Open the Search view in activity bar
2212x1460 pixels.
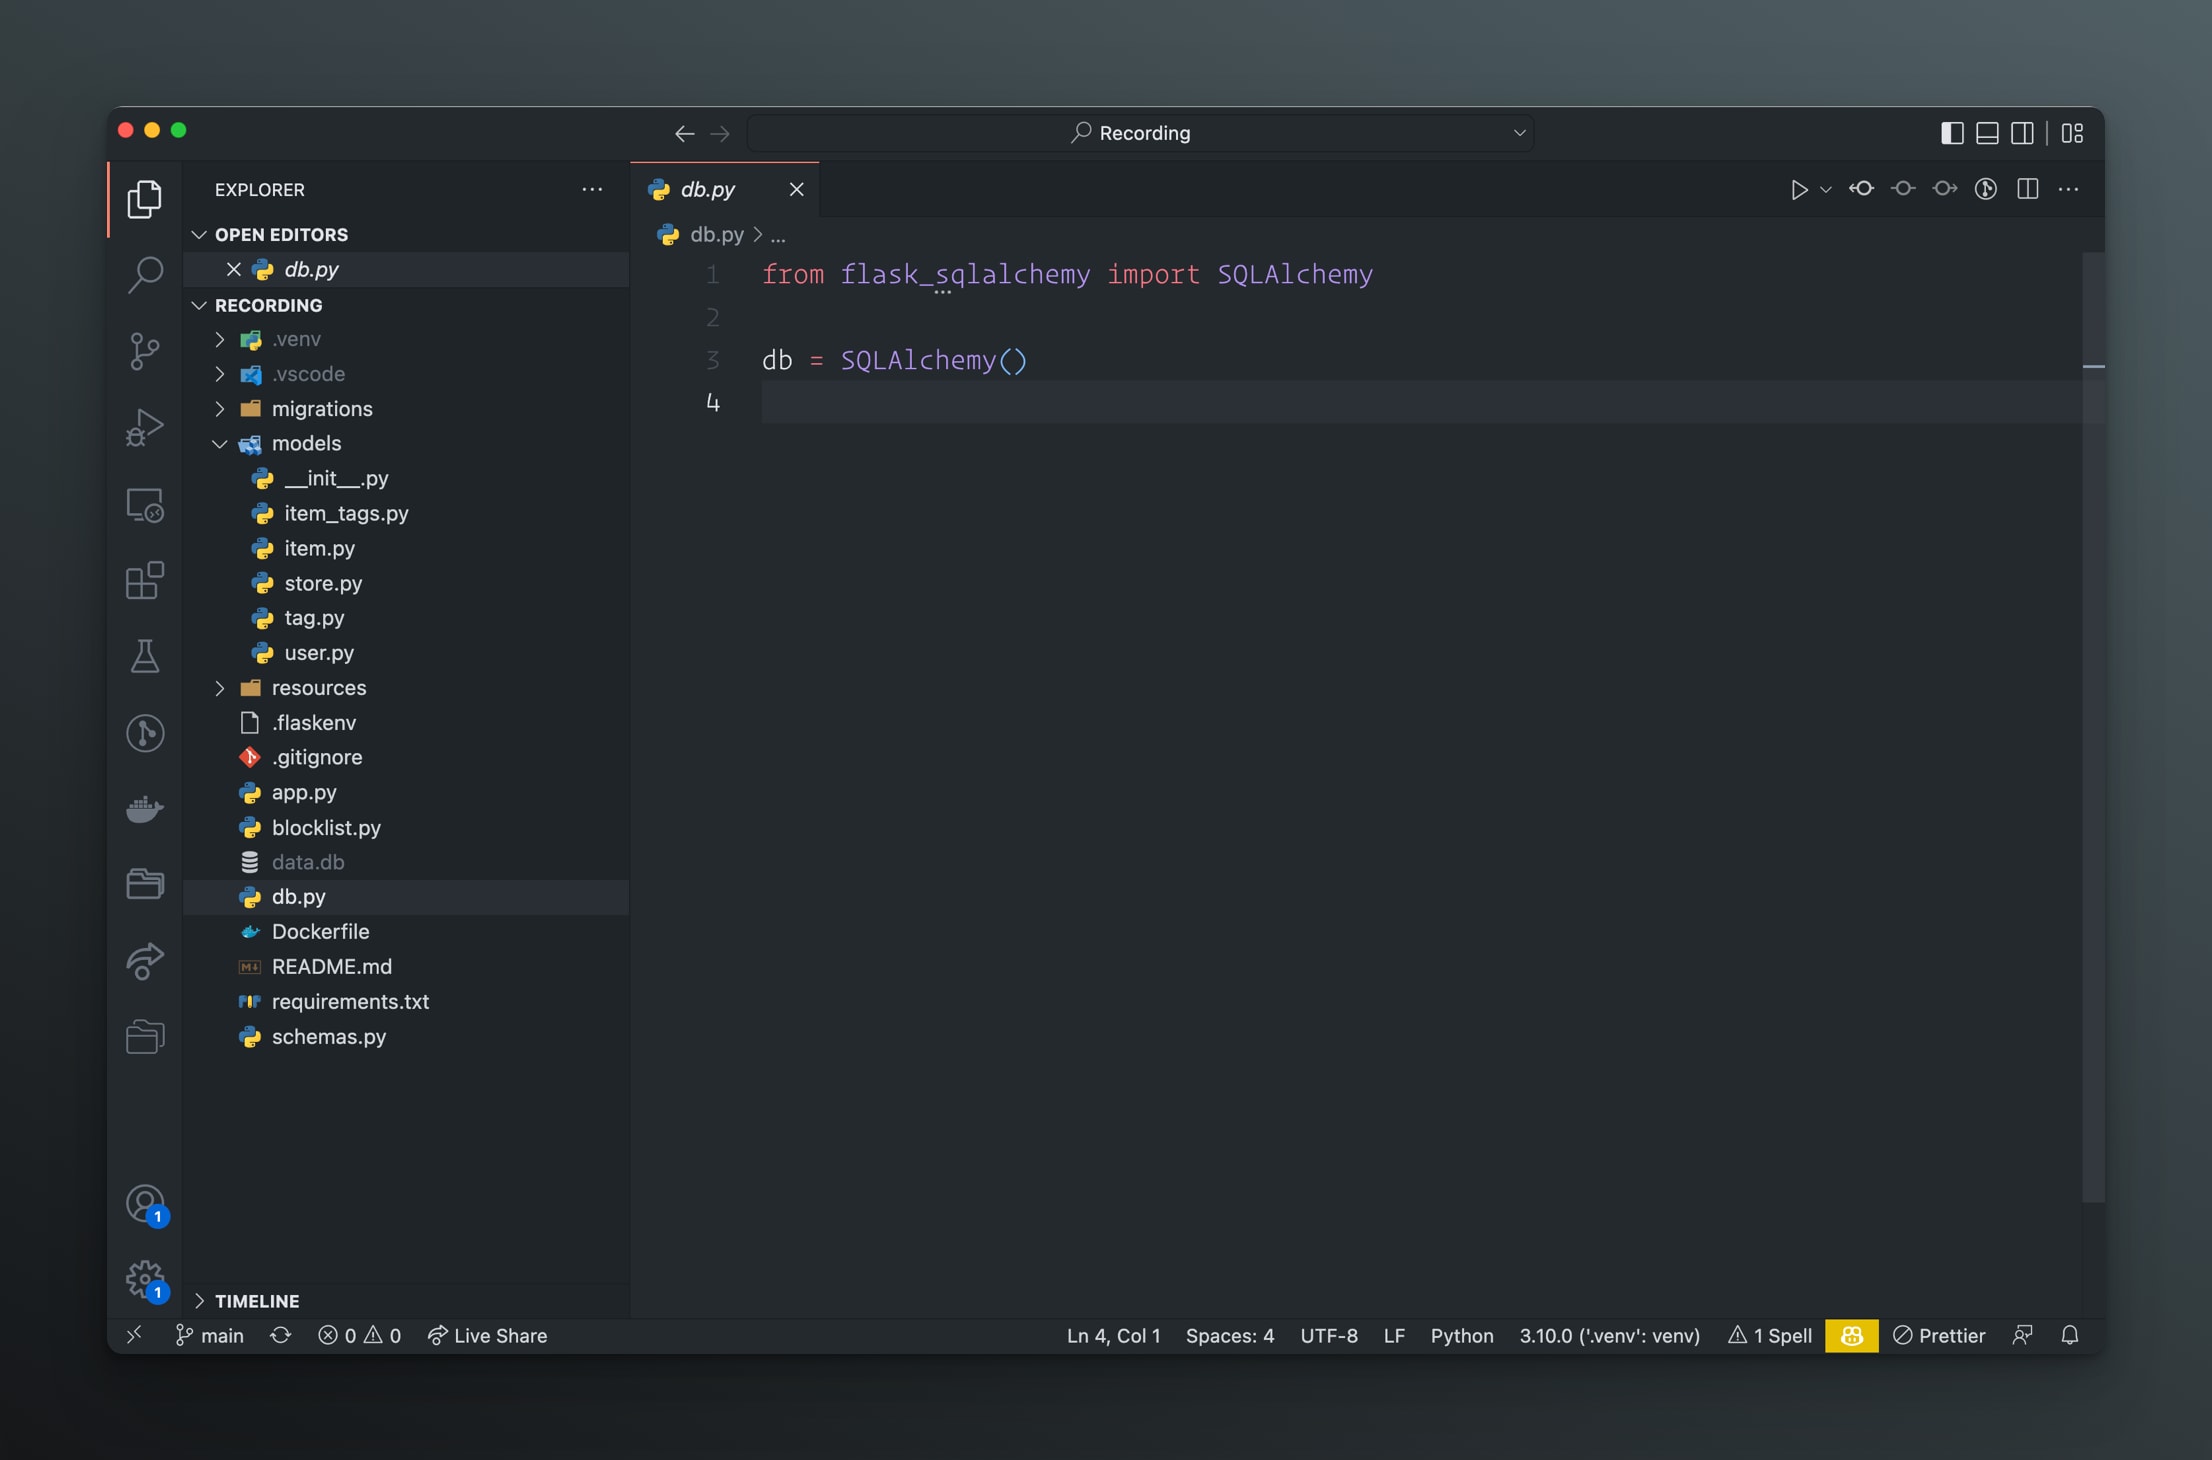[x=145, y=274]
